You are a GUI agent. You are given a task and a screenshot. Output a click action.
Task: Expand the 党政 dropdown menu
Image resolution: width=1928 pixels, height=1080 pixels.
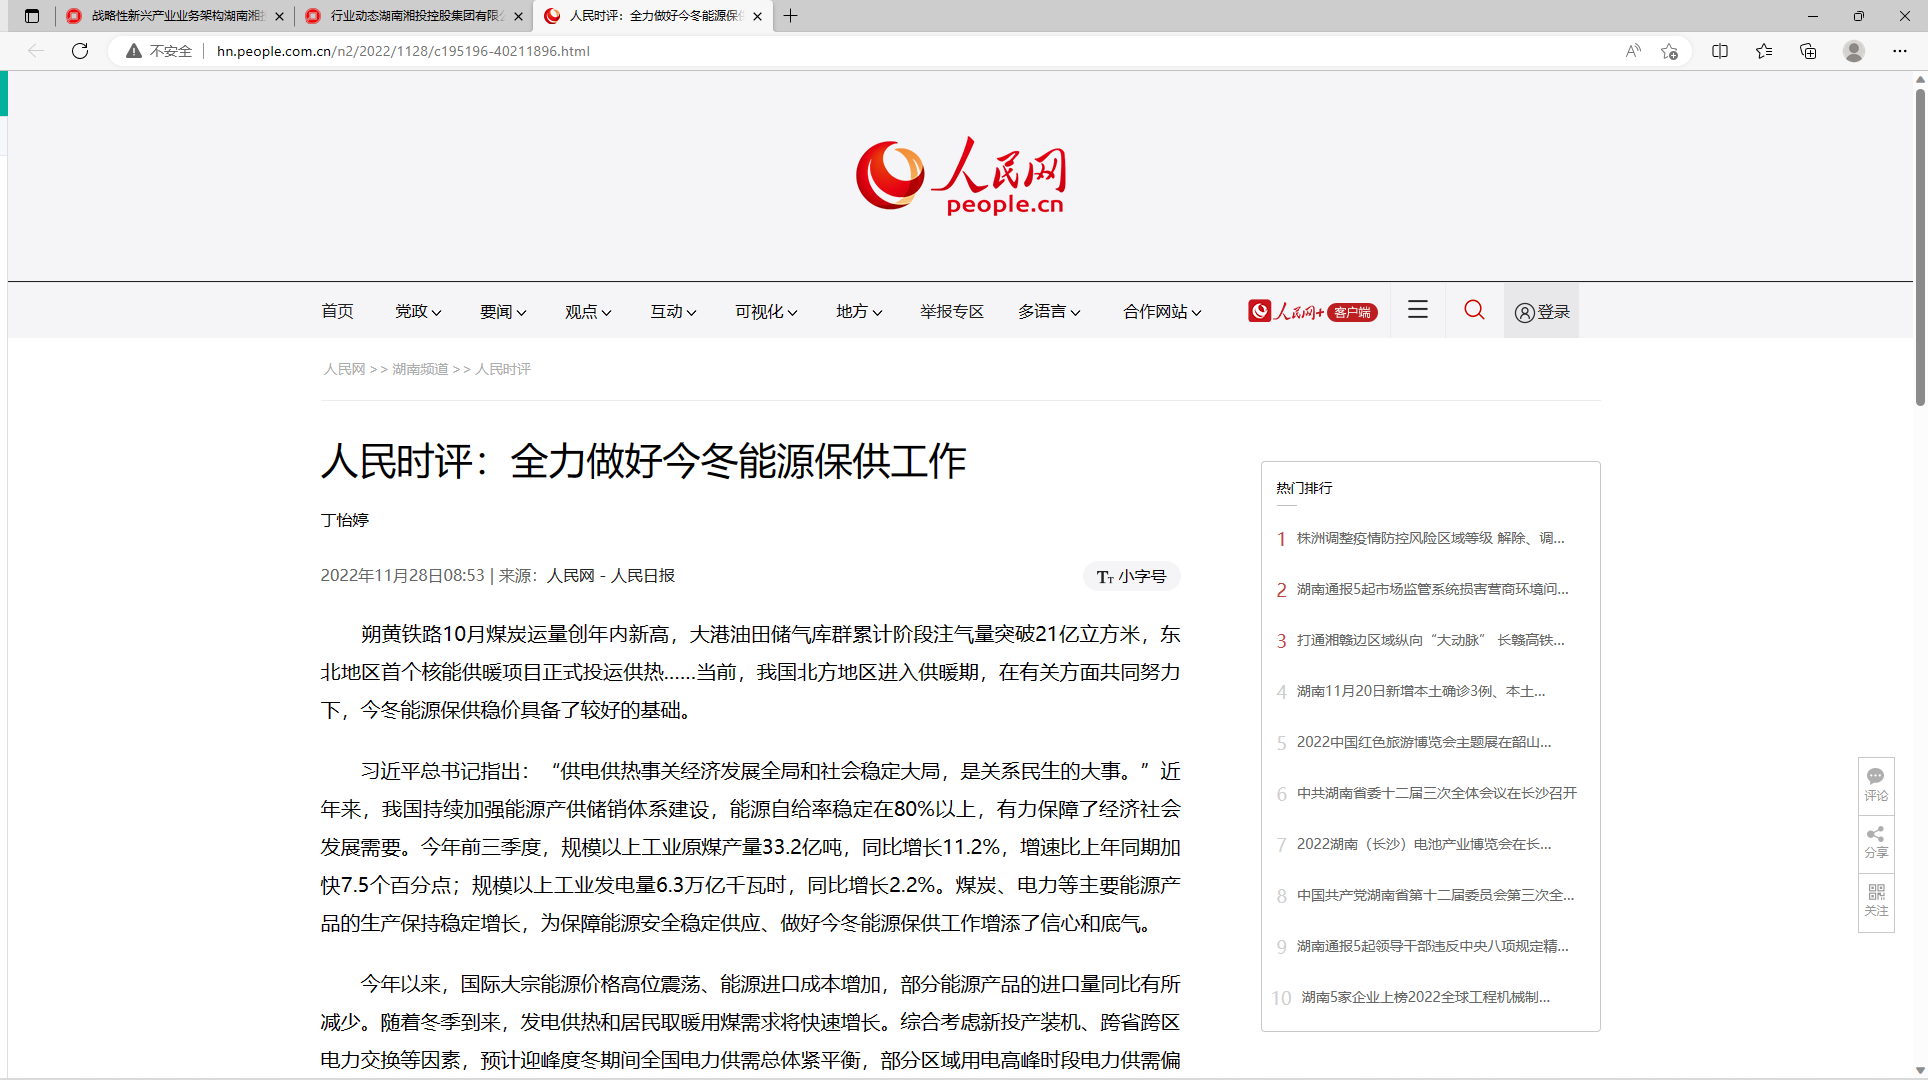(418, 312)
